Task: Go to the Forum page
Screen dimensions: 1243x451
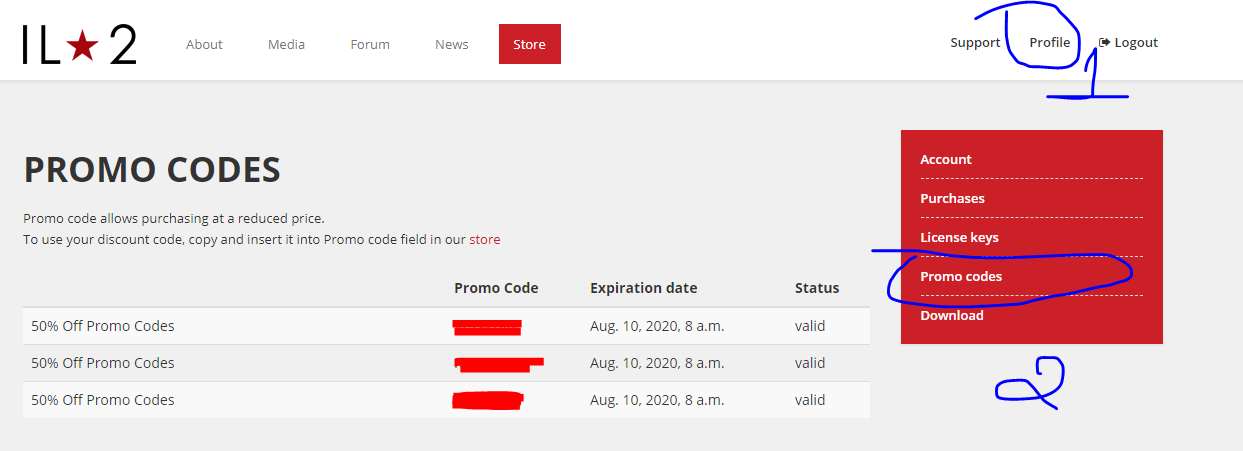Action: pyautogui.click(x=370, y=44)
